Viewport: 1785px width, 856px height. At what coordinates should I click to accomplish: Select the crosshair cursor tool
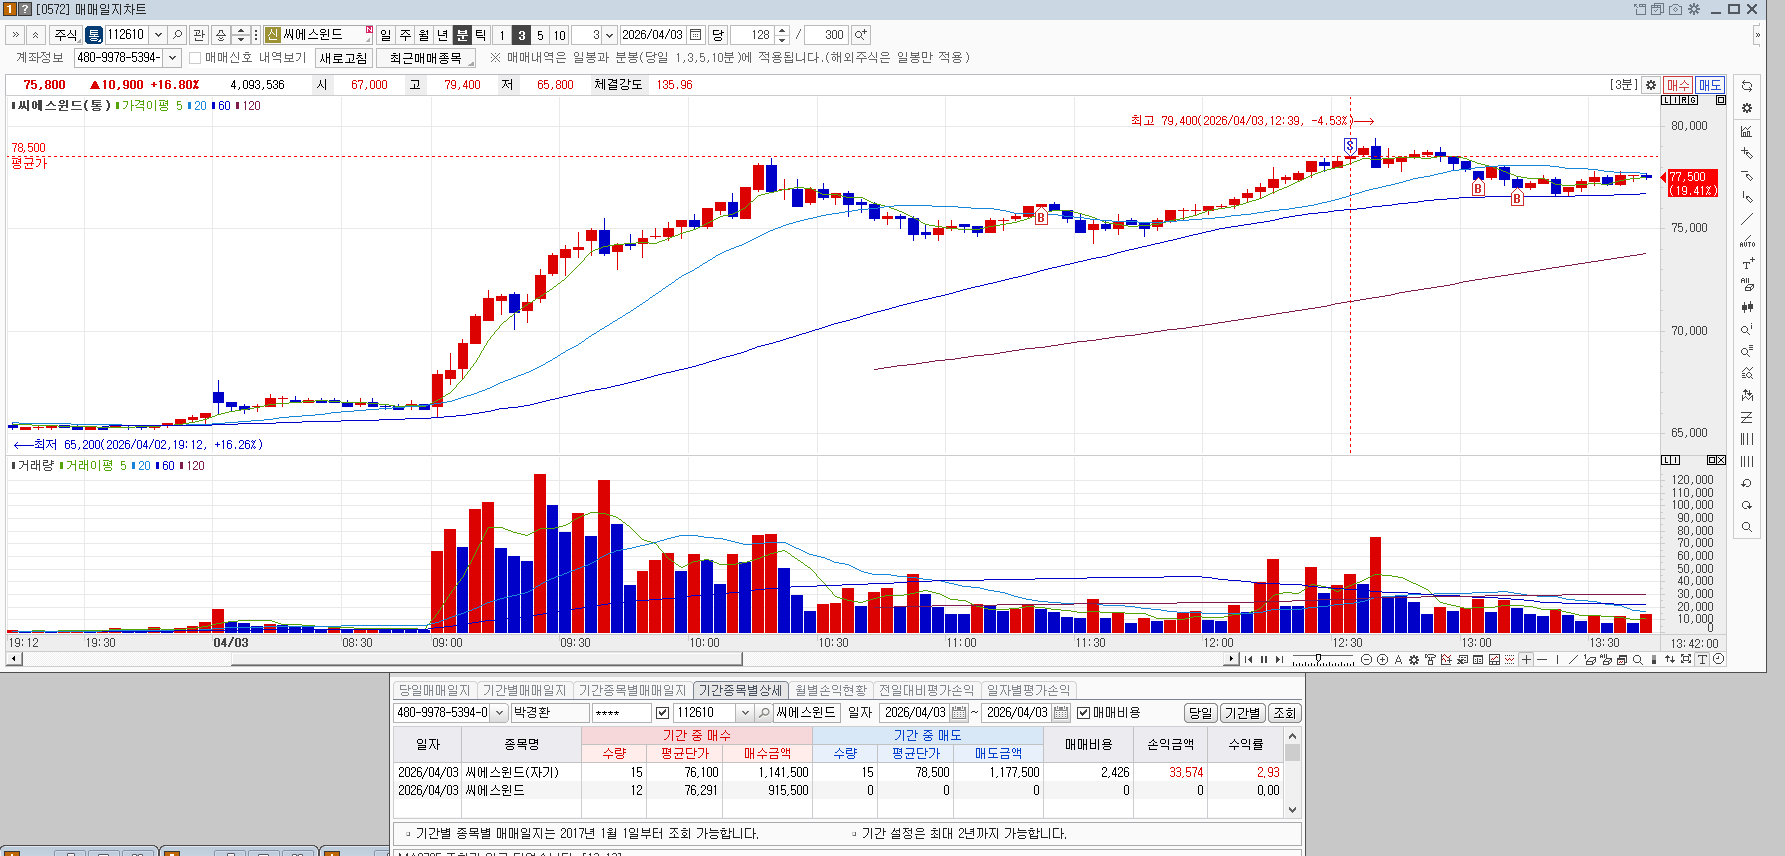point(1526,660)
